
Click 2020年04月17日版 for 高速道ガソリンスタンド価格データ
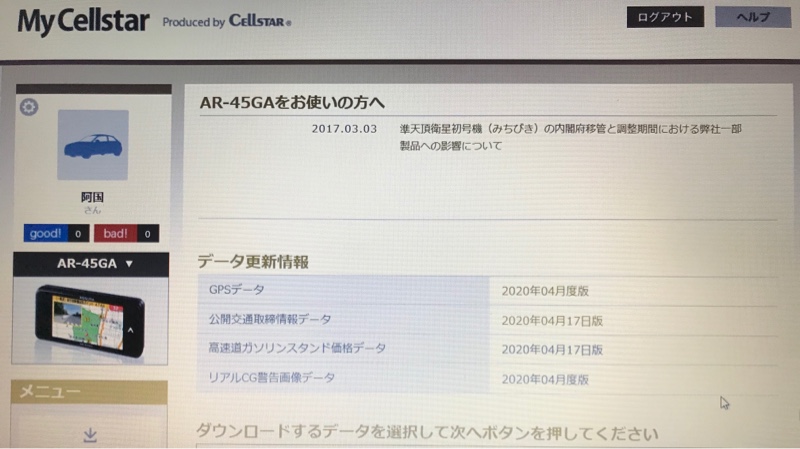tap(552, 350)
